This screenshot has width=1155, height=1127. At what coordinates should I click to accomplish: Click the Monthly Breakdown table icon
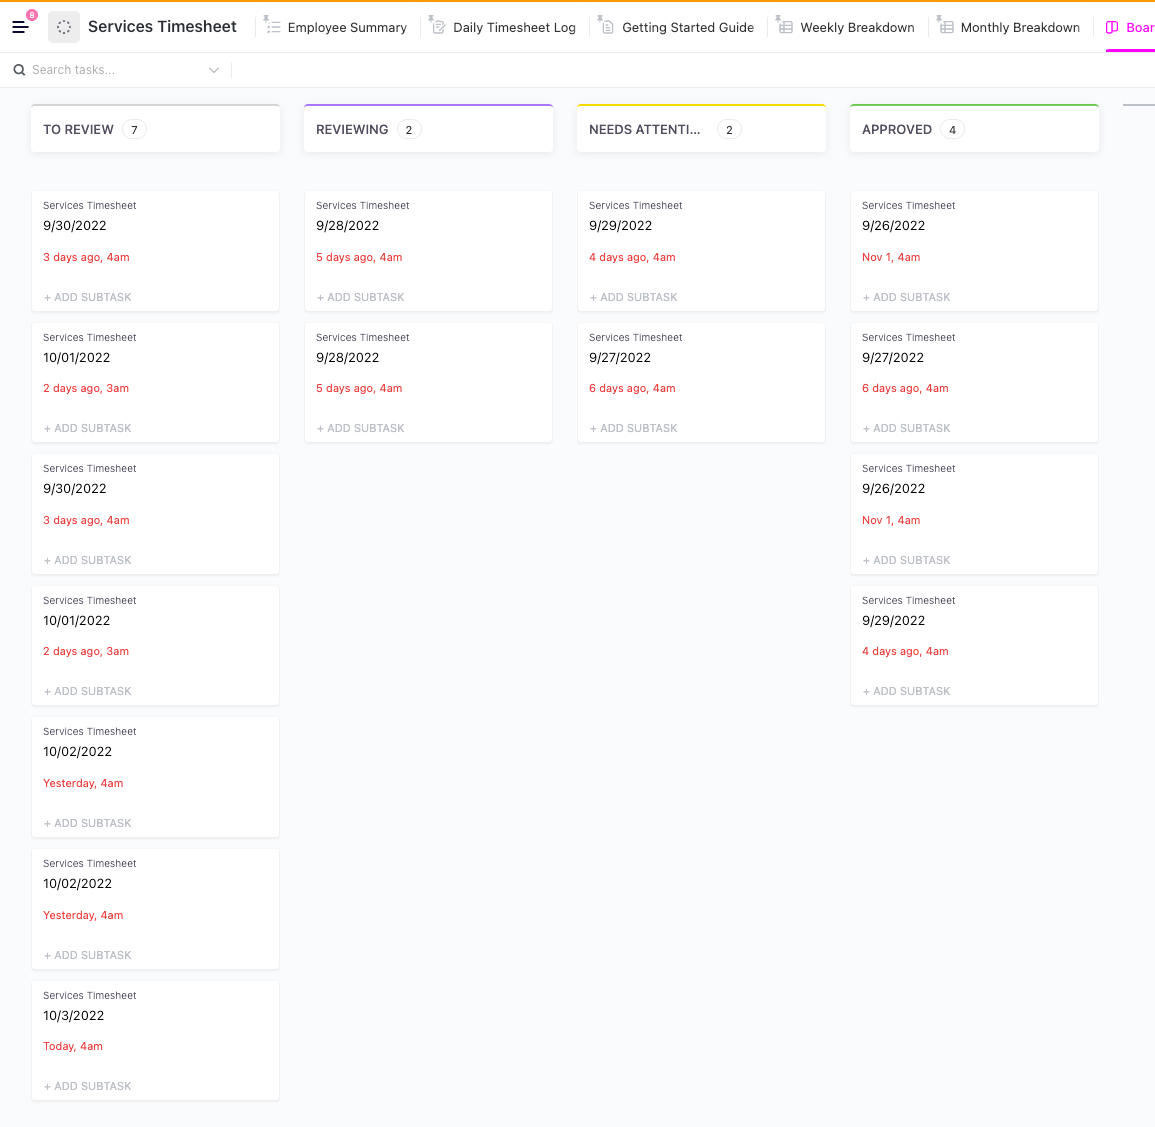pyautogui.click(x=946, y=27)
